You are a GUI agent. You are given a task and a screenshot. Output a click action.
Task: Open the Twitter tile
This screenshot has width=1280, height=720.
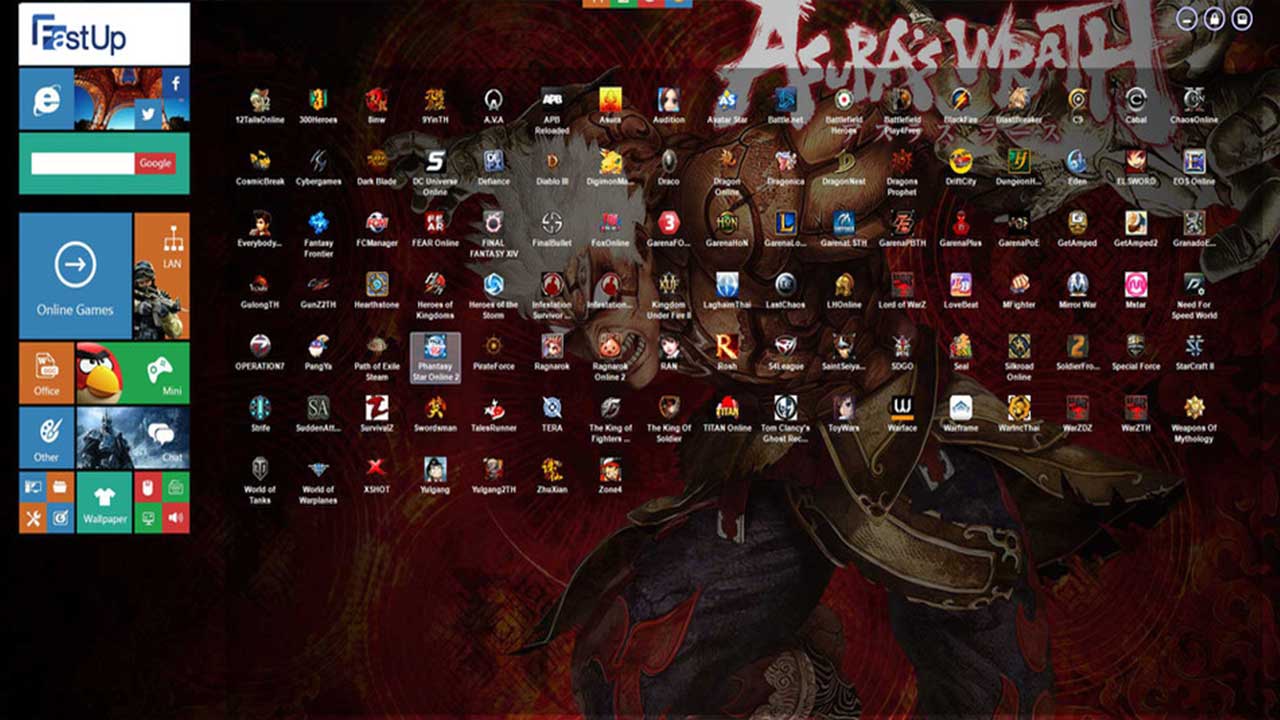[148, 115]
